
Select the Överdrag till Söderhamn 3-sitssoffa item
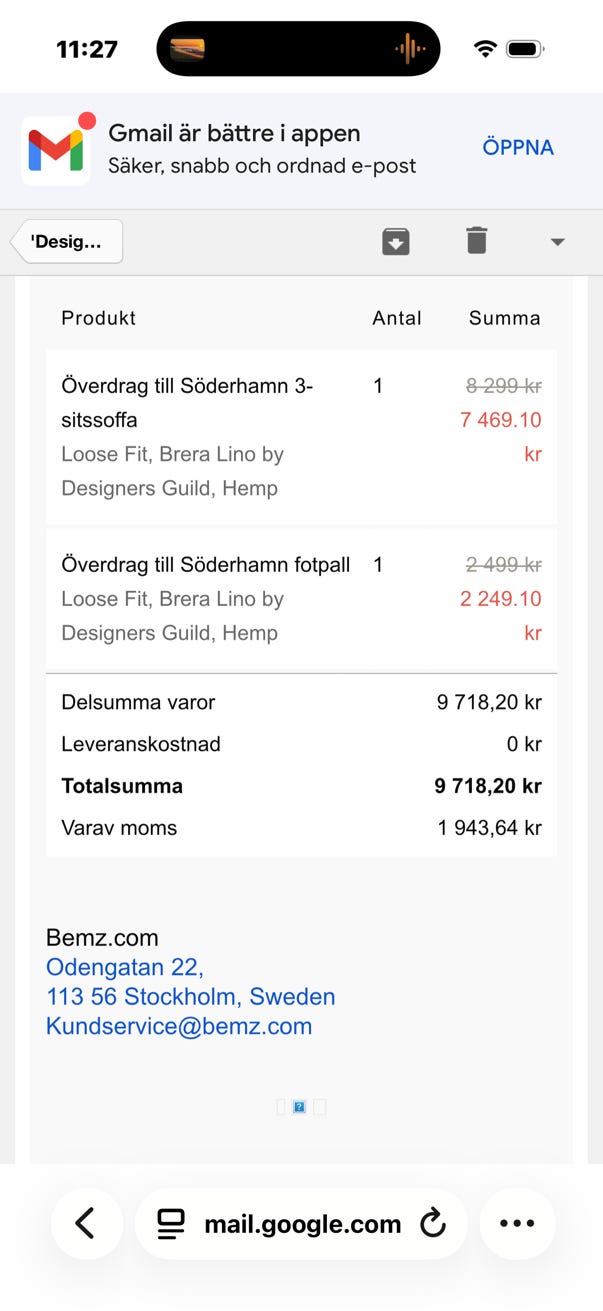[x=301, y=437]
